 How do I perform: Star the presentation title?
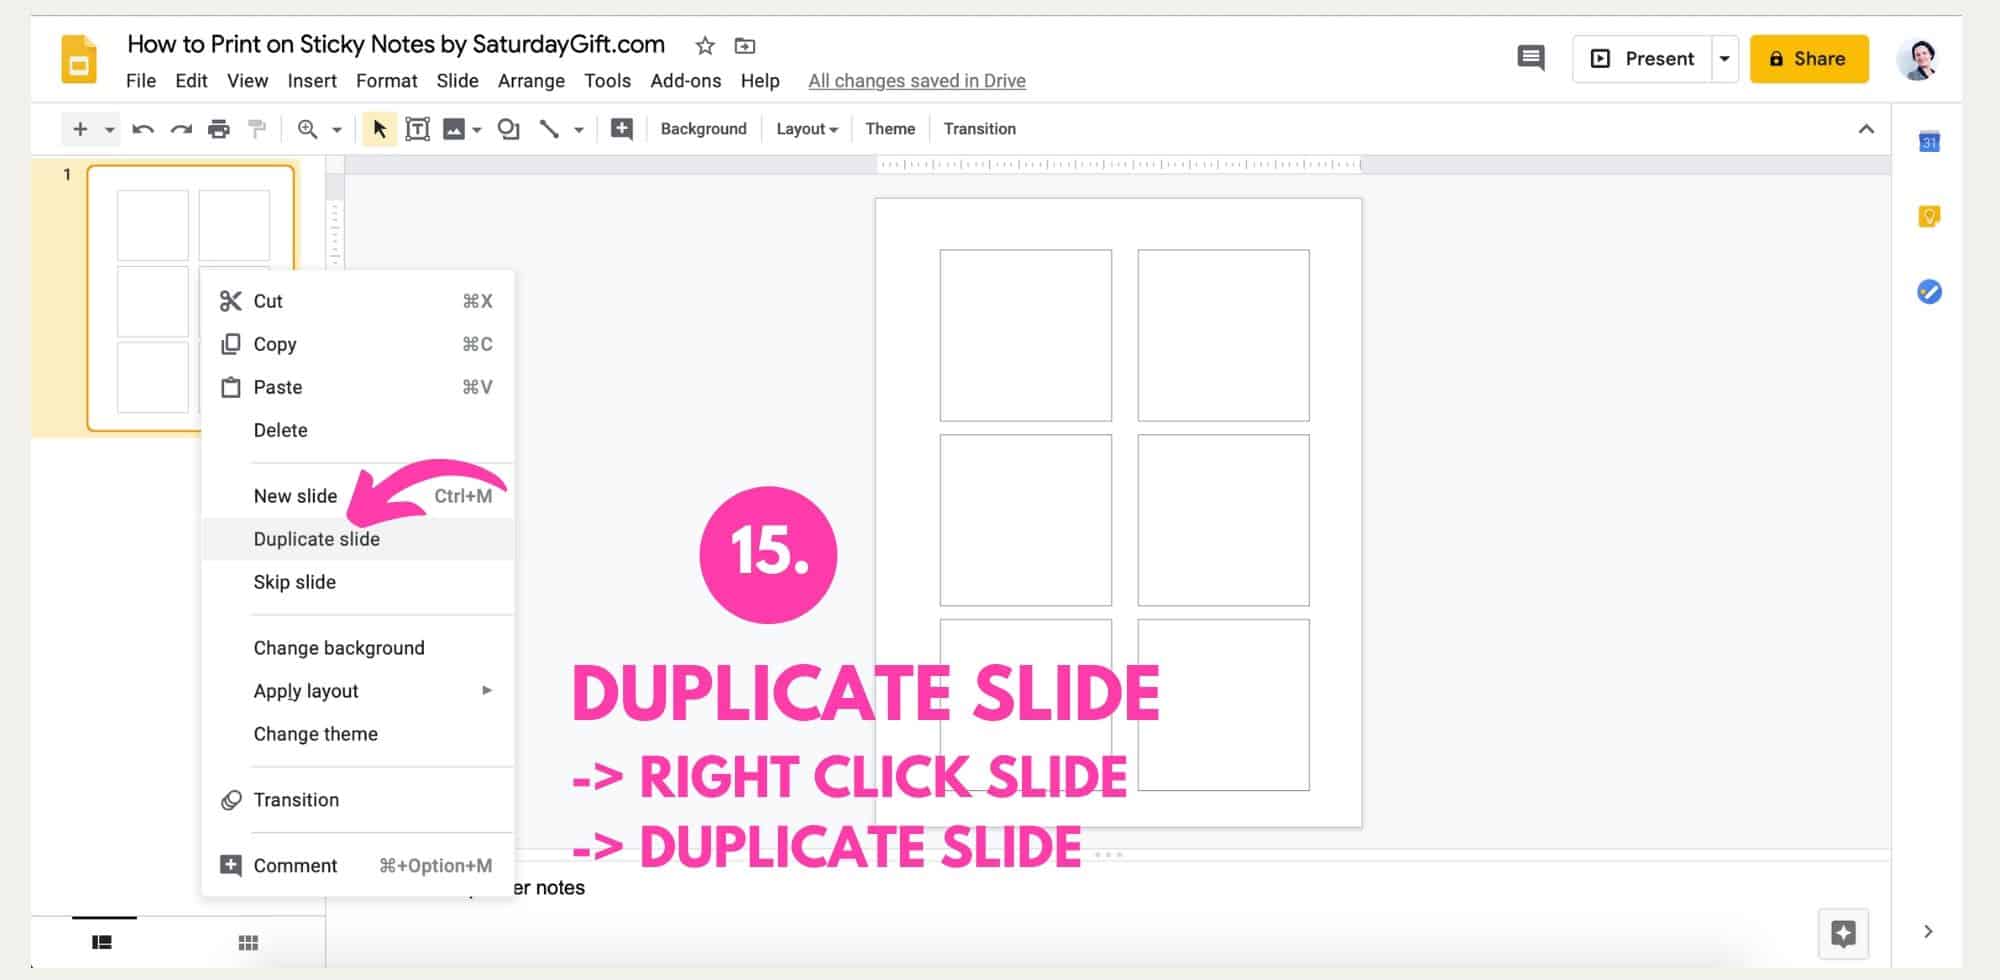click(x=704, y=45)
